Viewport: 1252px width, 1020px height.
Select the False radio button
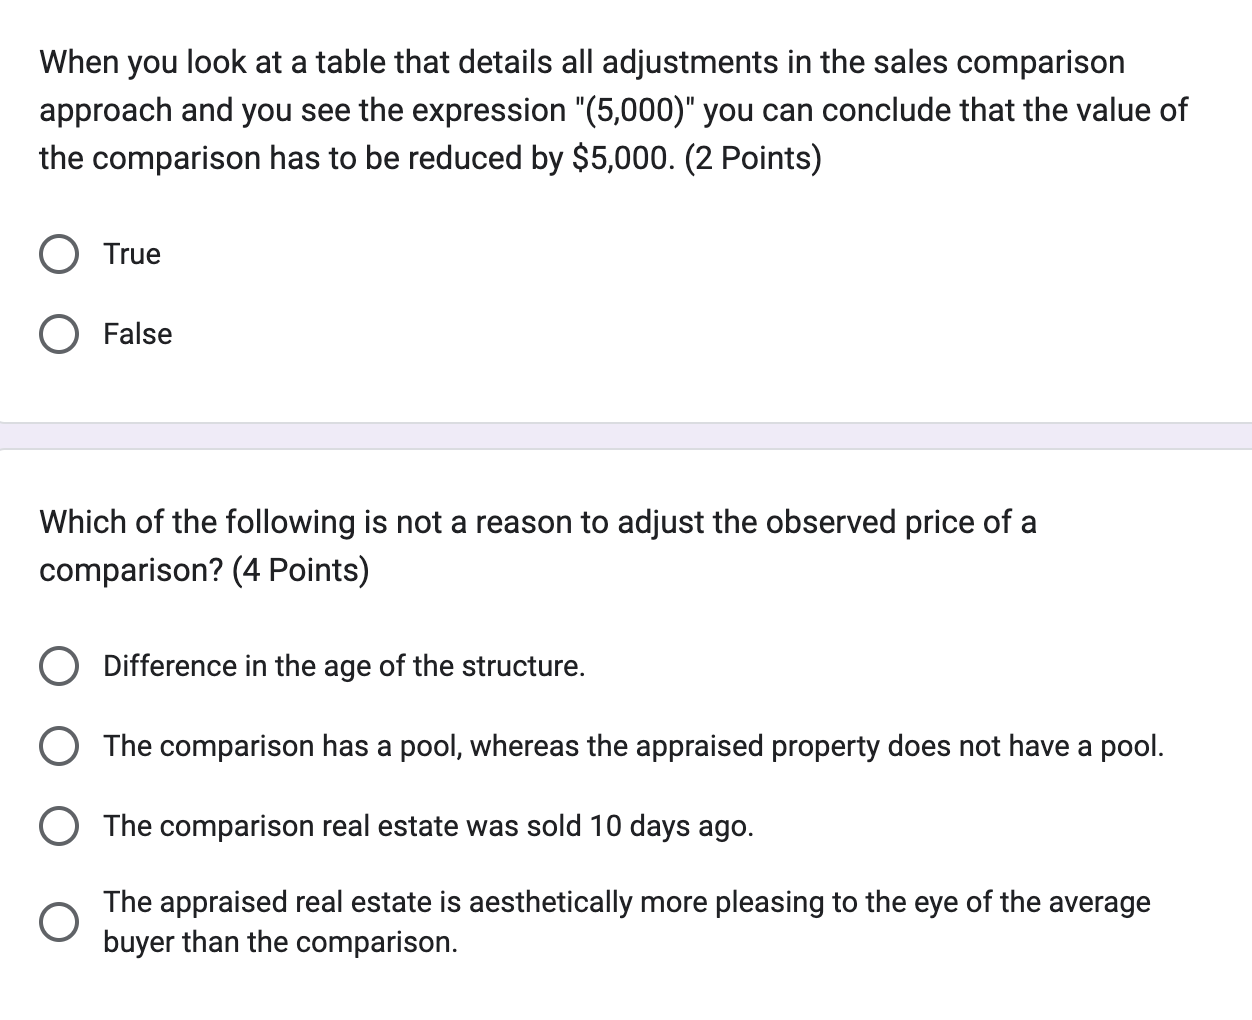(x=59, y=334)
